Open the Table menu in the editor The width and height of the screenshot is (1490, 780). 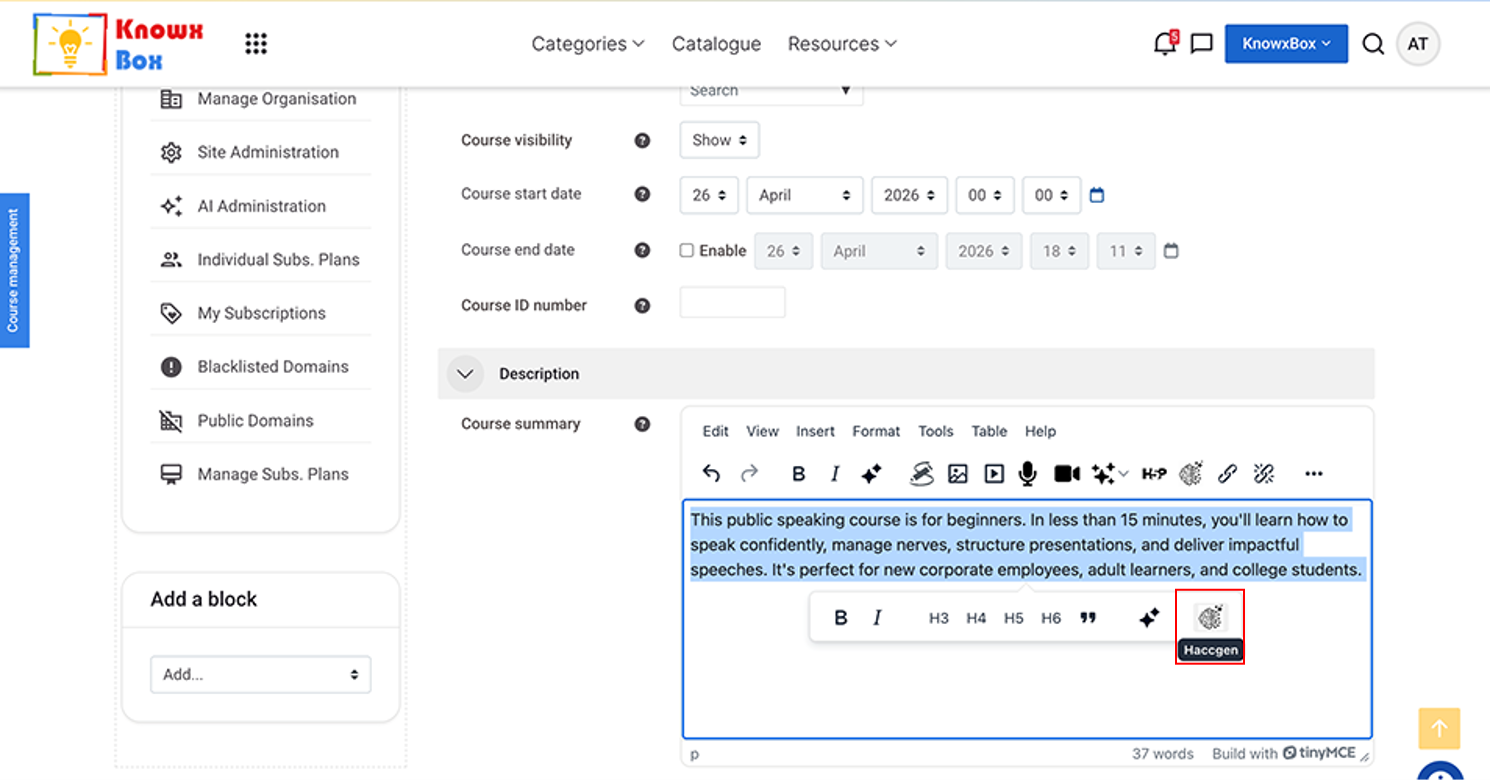(x=989, y=431)
